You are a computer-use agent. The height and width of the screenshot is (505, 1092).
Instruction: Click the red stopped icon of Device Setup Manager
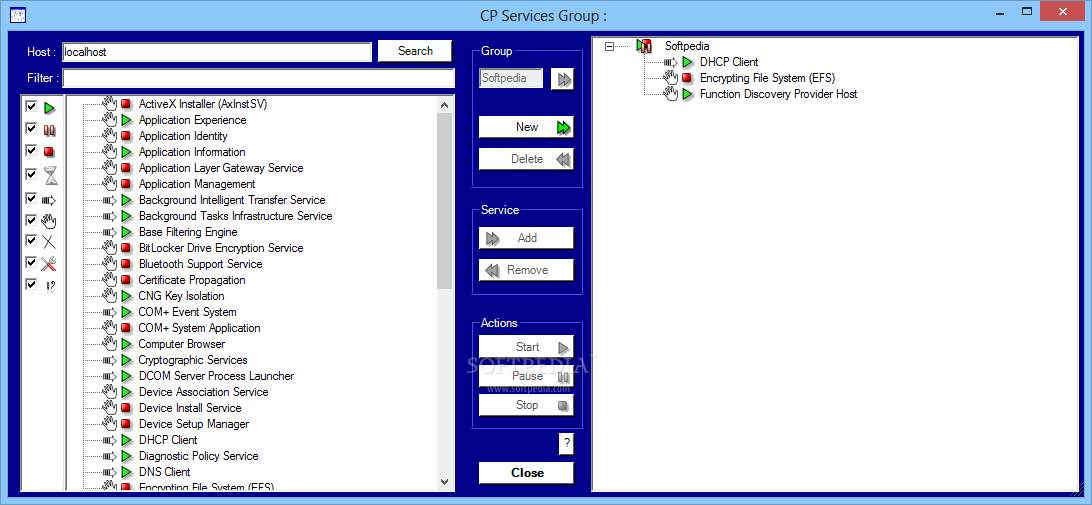126,424
